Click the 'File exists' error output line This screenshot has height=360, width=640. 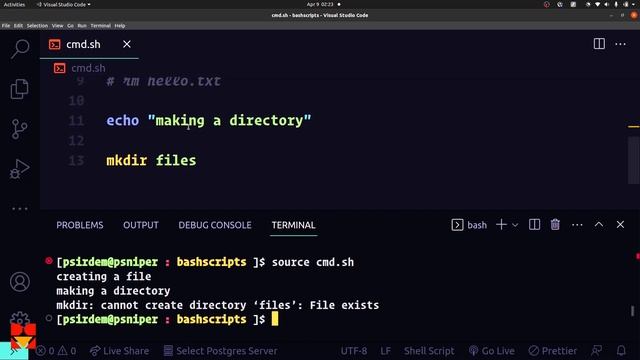click(x=218, y=305)
